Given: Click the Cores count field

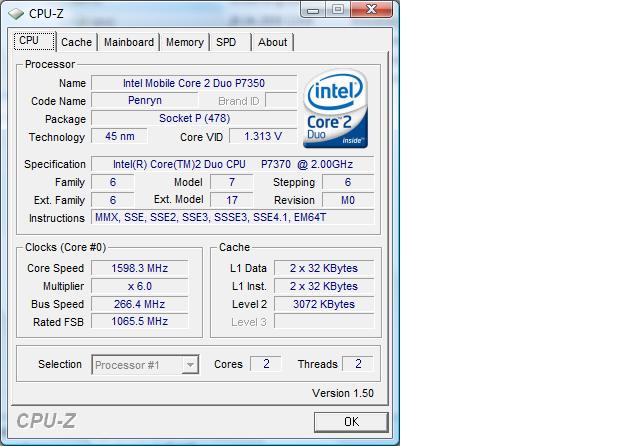Looking at the screenshot, I should pos(266,364).
